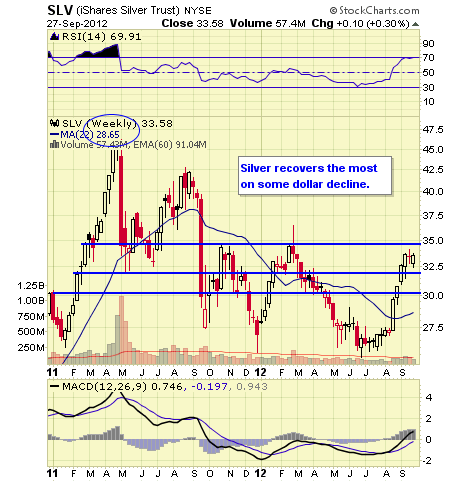This screenshot has width=460, height=482.
Task: Click the date 27-Sep-2012
Action: [77, 24]
